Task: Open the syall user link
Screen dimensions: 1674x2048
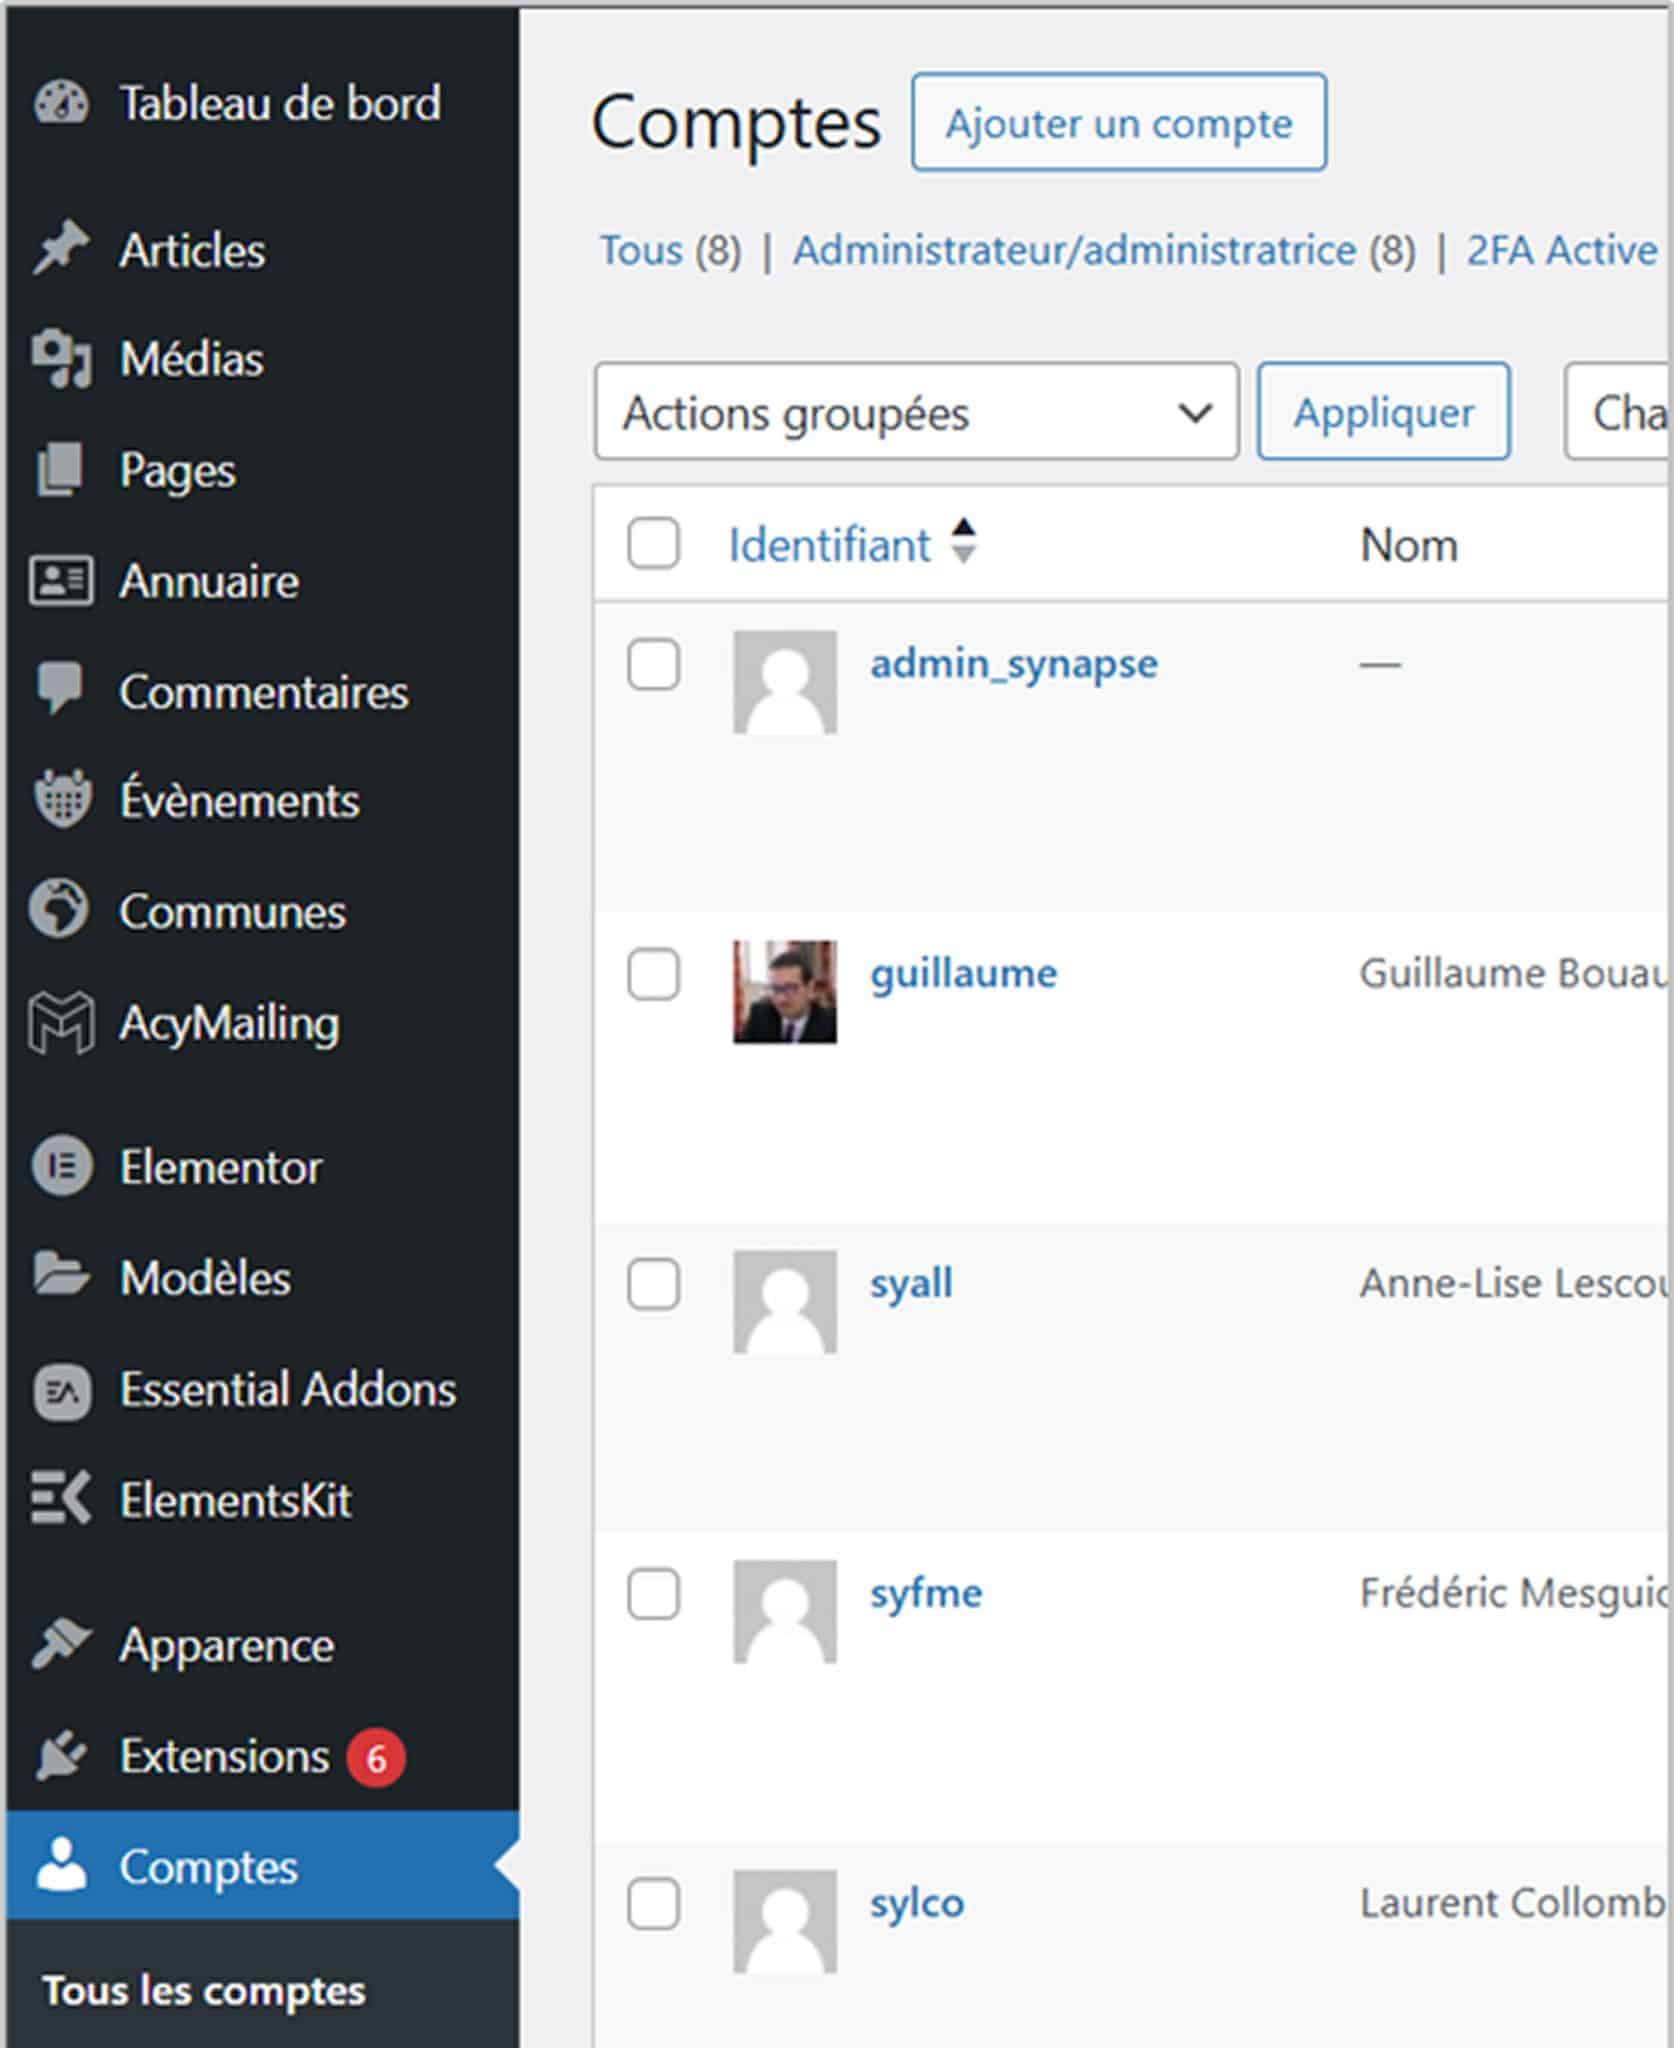Action: (911, 1284)
